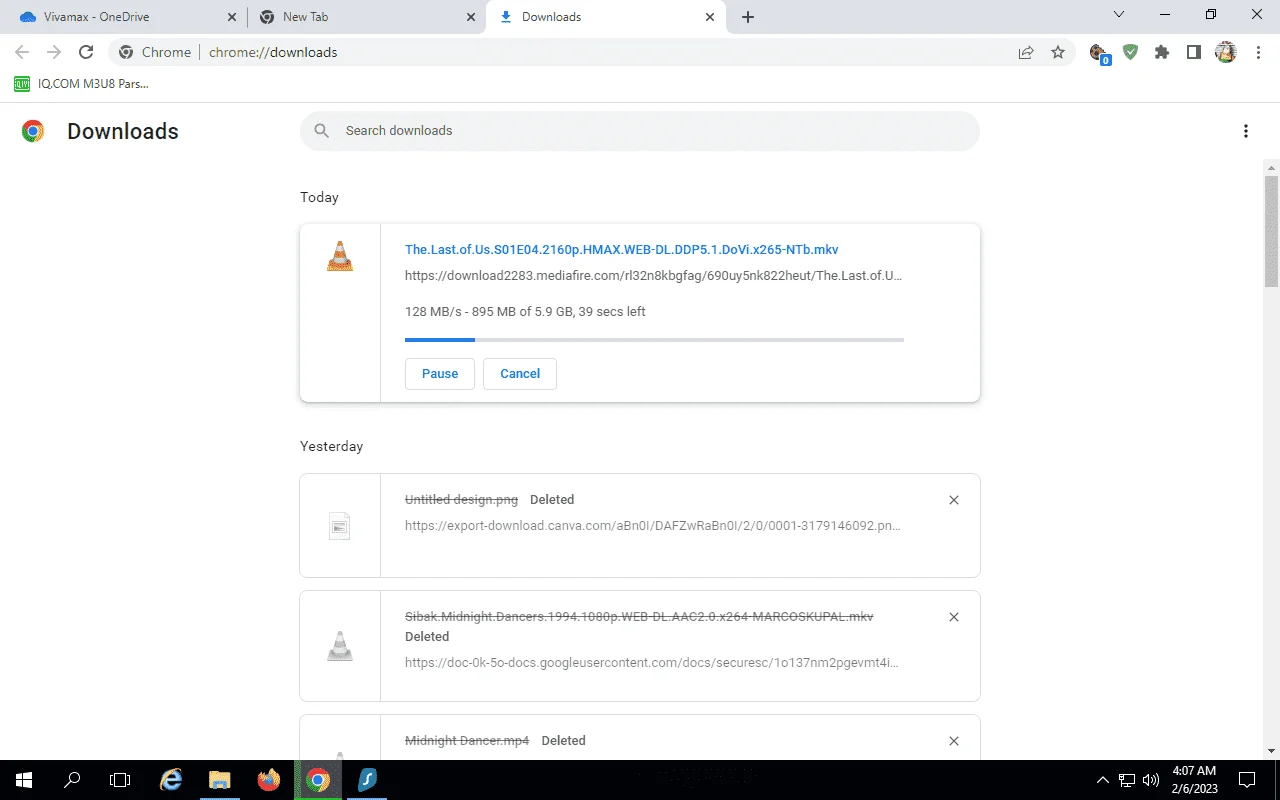Go forward with the browser forward arrow
The width and height of the screenshot is (1280, 800).
[x=54, y=52]
